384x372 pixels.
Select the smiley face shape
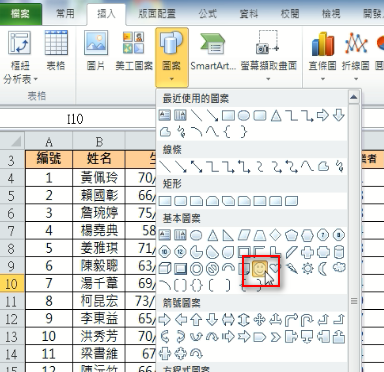(259, 268)
